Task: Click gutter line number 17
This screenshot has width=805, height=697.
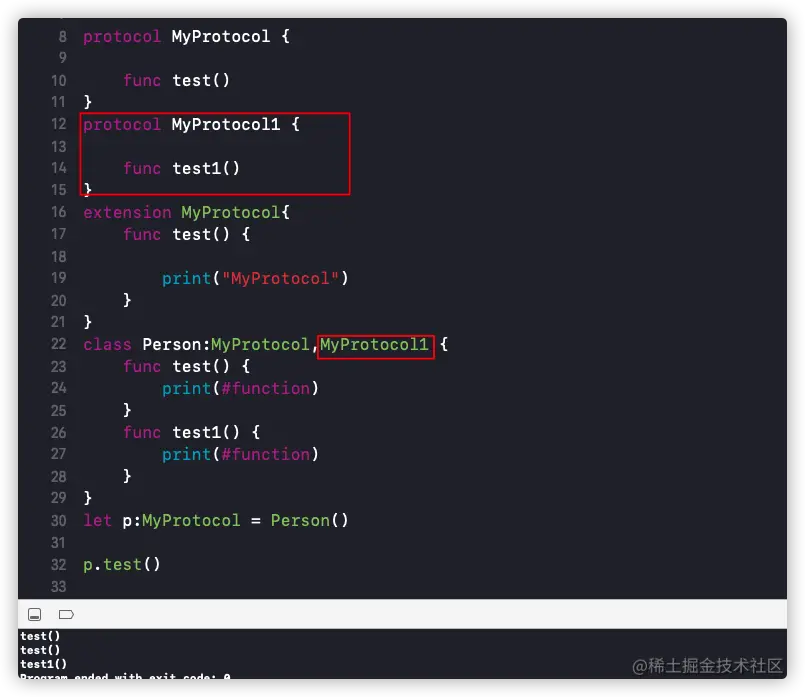Action: point(59,234)
